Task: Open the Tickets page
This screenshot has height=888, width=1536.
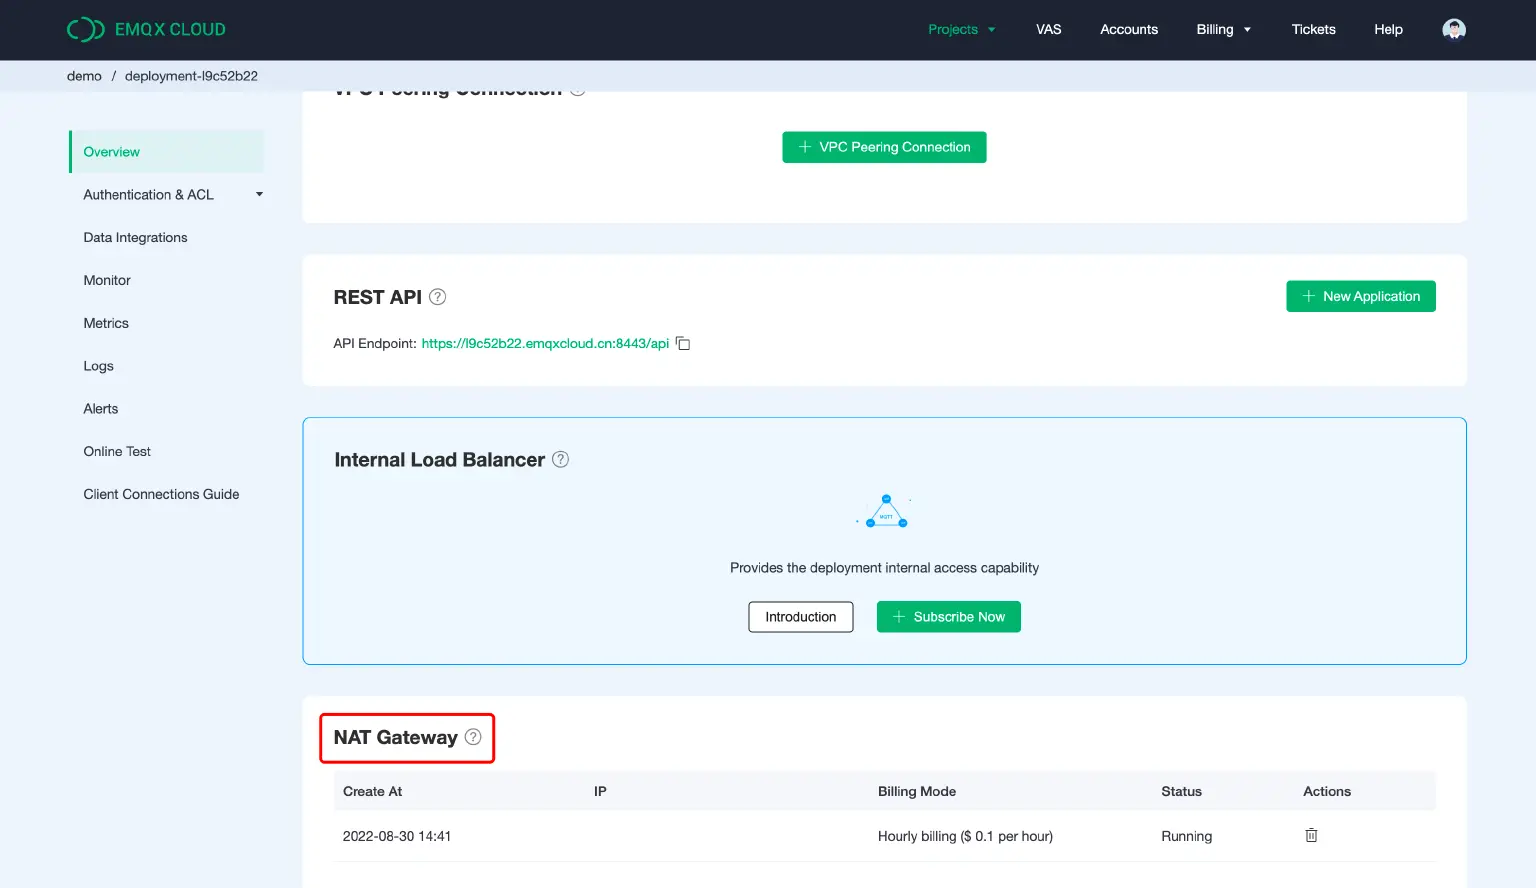Action: click(x=1313, y=29)
